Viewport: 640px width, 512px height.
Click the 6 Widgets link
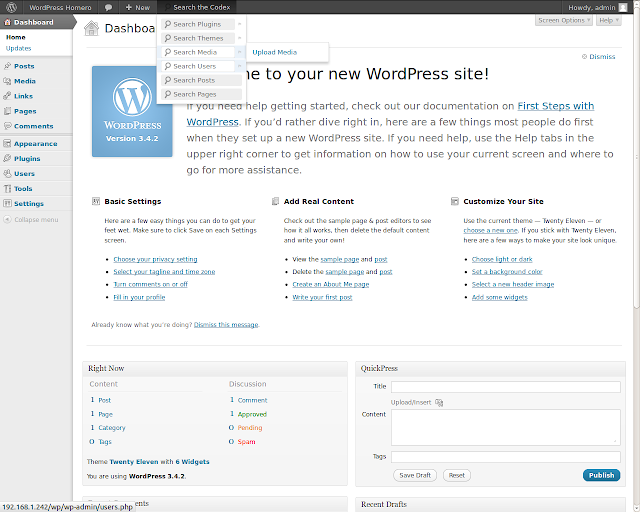tap(192, 462)
